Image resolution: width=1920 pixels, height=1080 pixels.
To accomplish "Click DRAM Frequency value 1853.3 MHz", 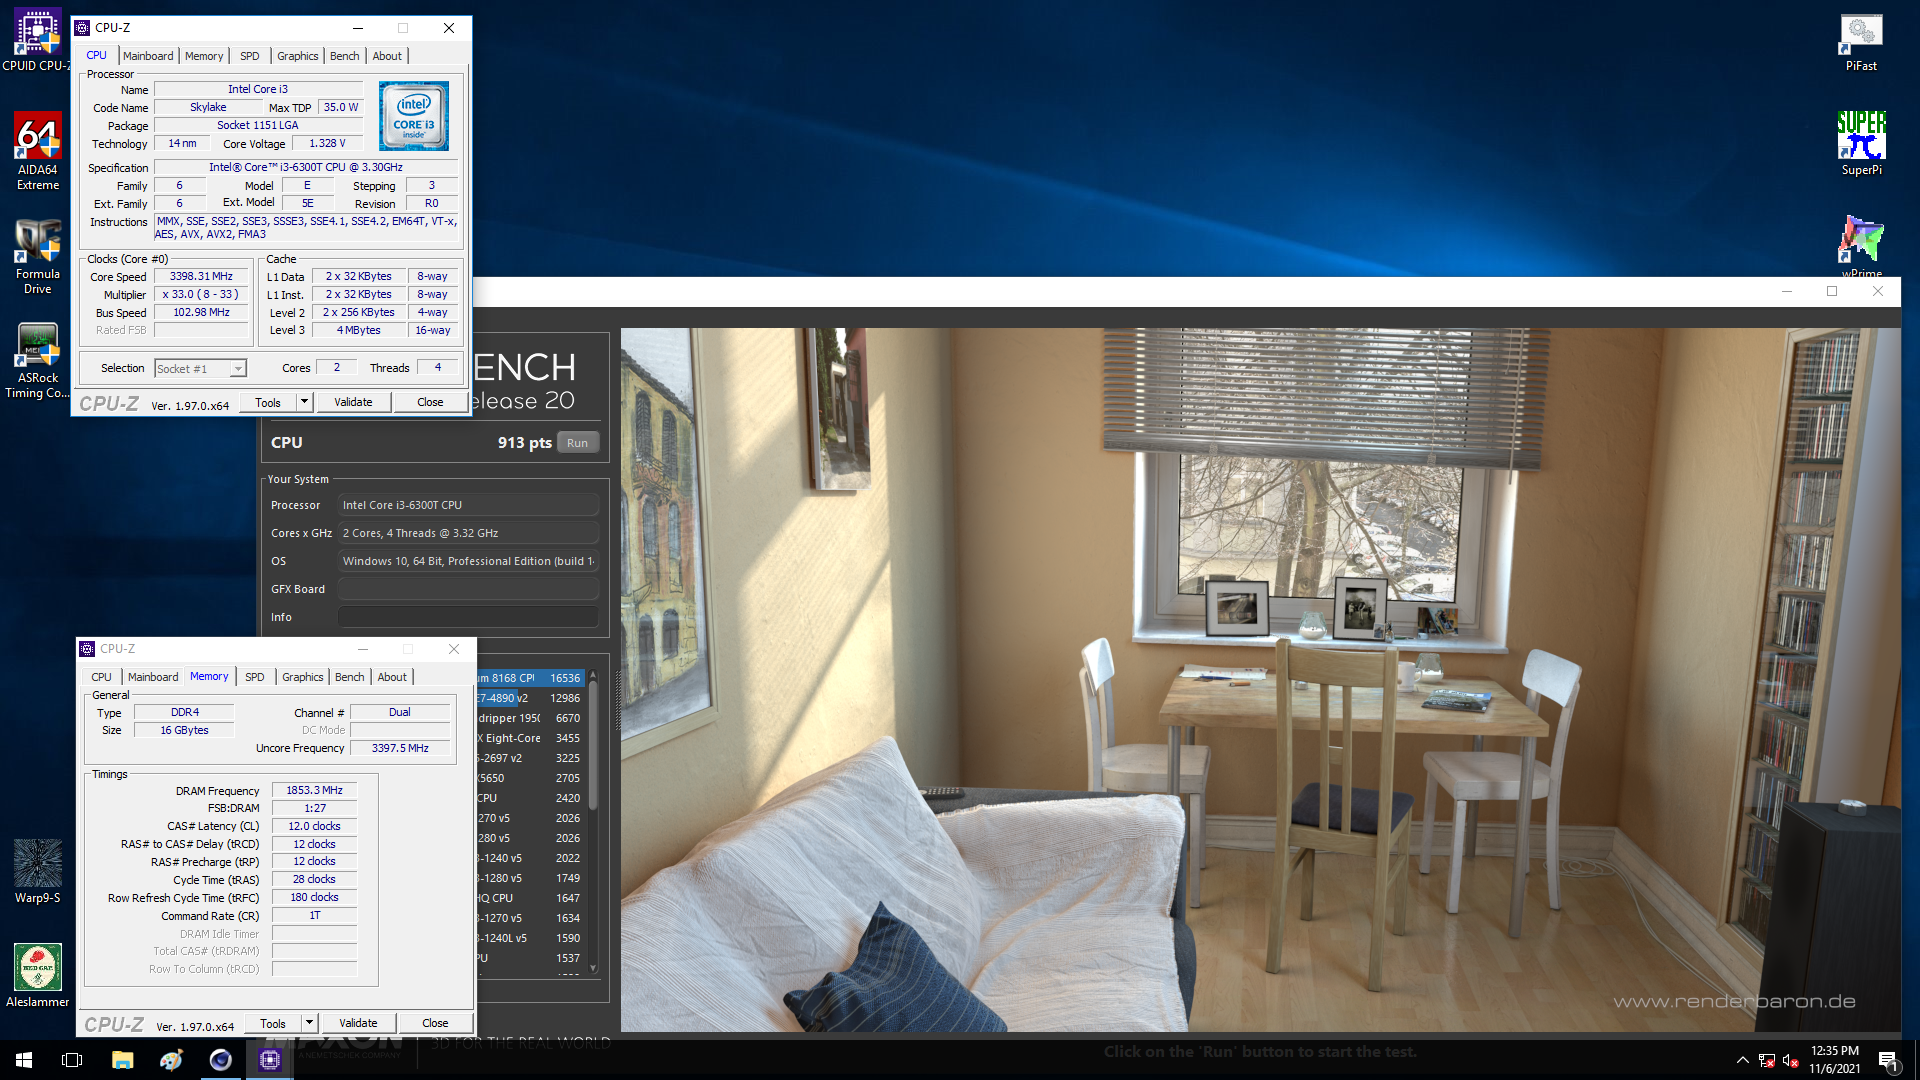I will [x=314, y=790].
